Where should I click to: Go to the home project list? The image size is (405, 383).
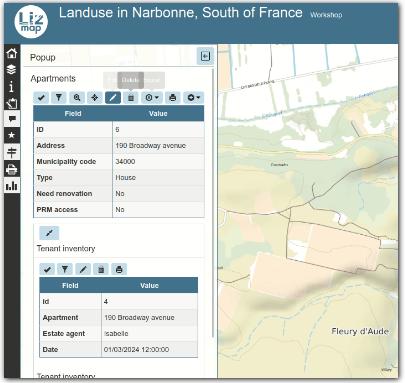click(12, 53)
